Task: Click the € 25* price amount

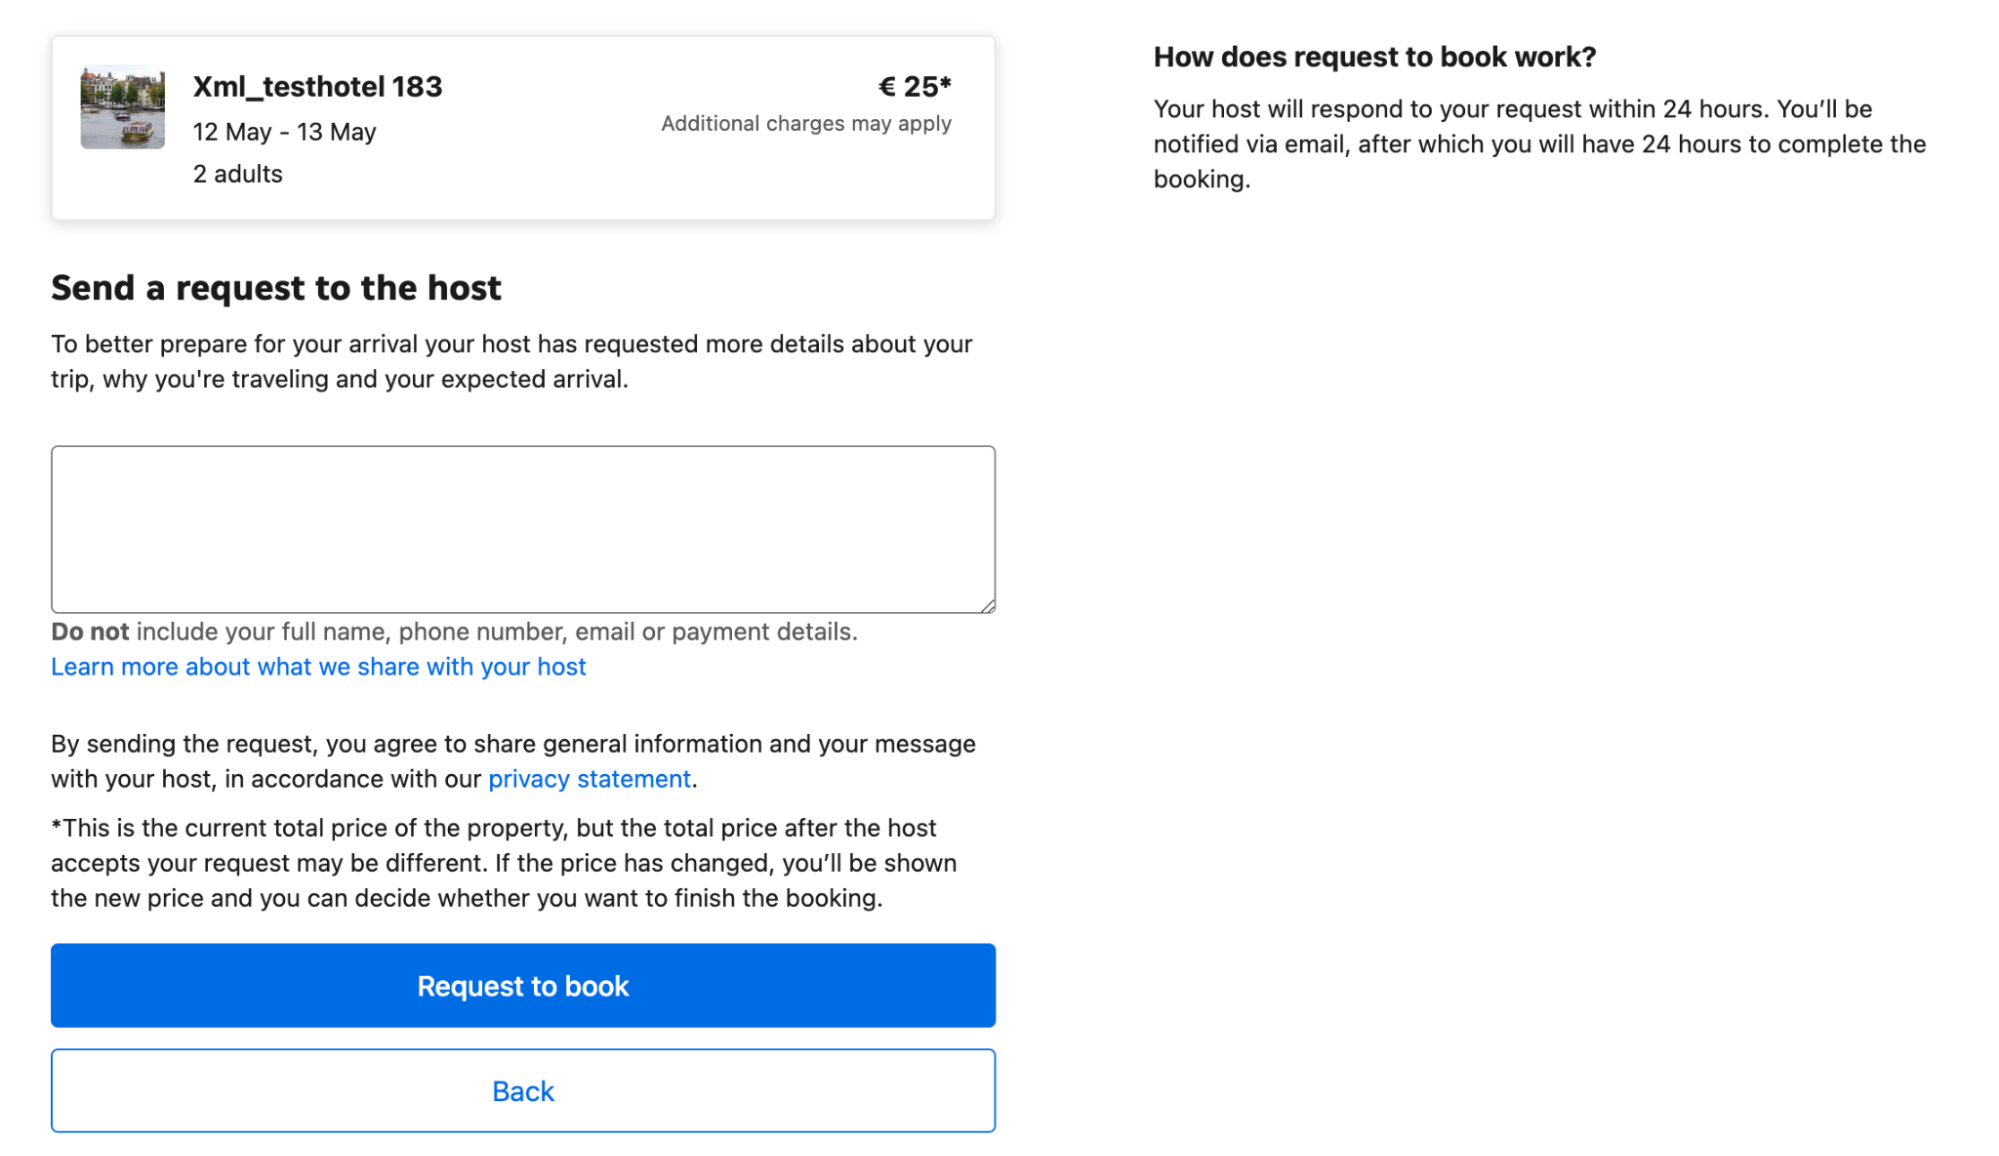Action: pos(914,87)
